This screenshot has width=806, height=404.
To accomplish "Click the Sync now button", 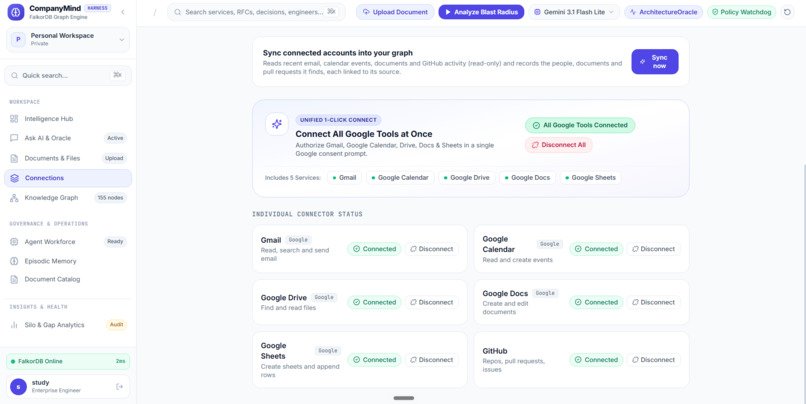I will point(655,62).
